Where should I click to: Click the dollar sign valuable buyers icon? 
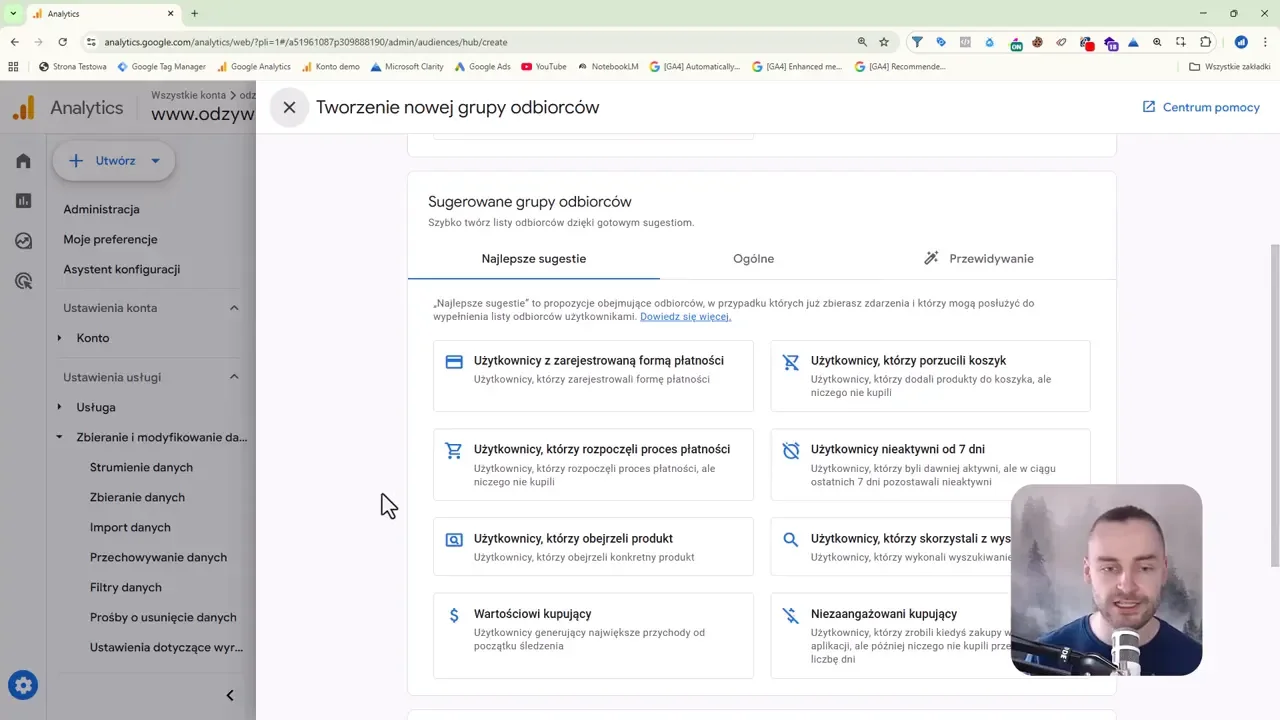pos(454,616)
